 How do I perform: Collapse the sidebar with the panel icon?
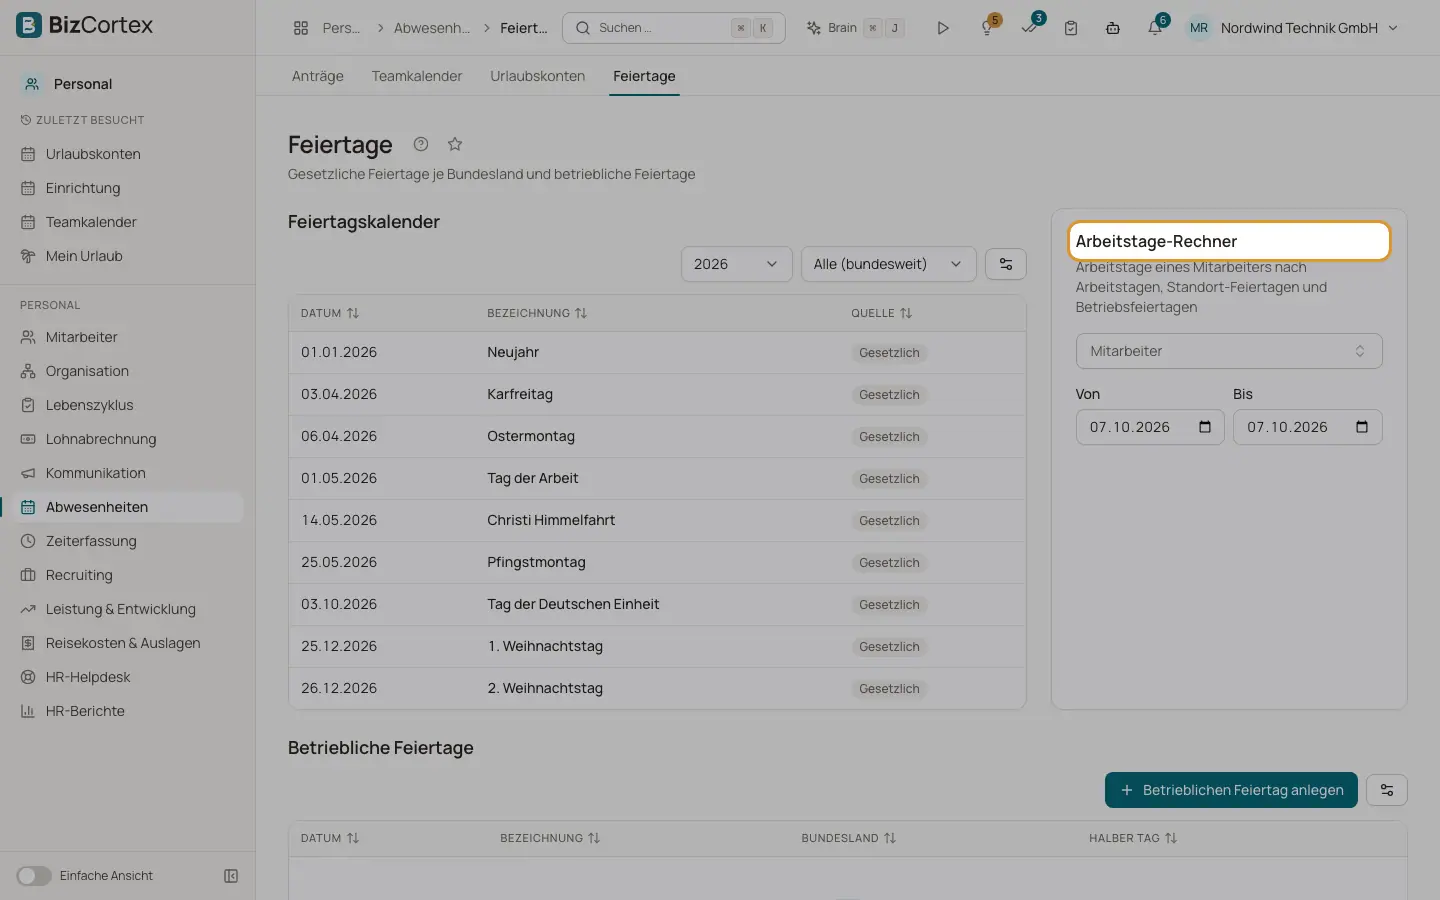[231, 876]
